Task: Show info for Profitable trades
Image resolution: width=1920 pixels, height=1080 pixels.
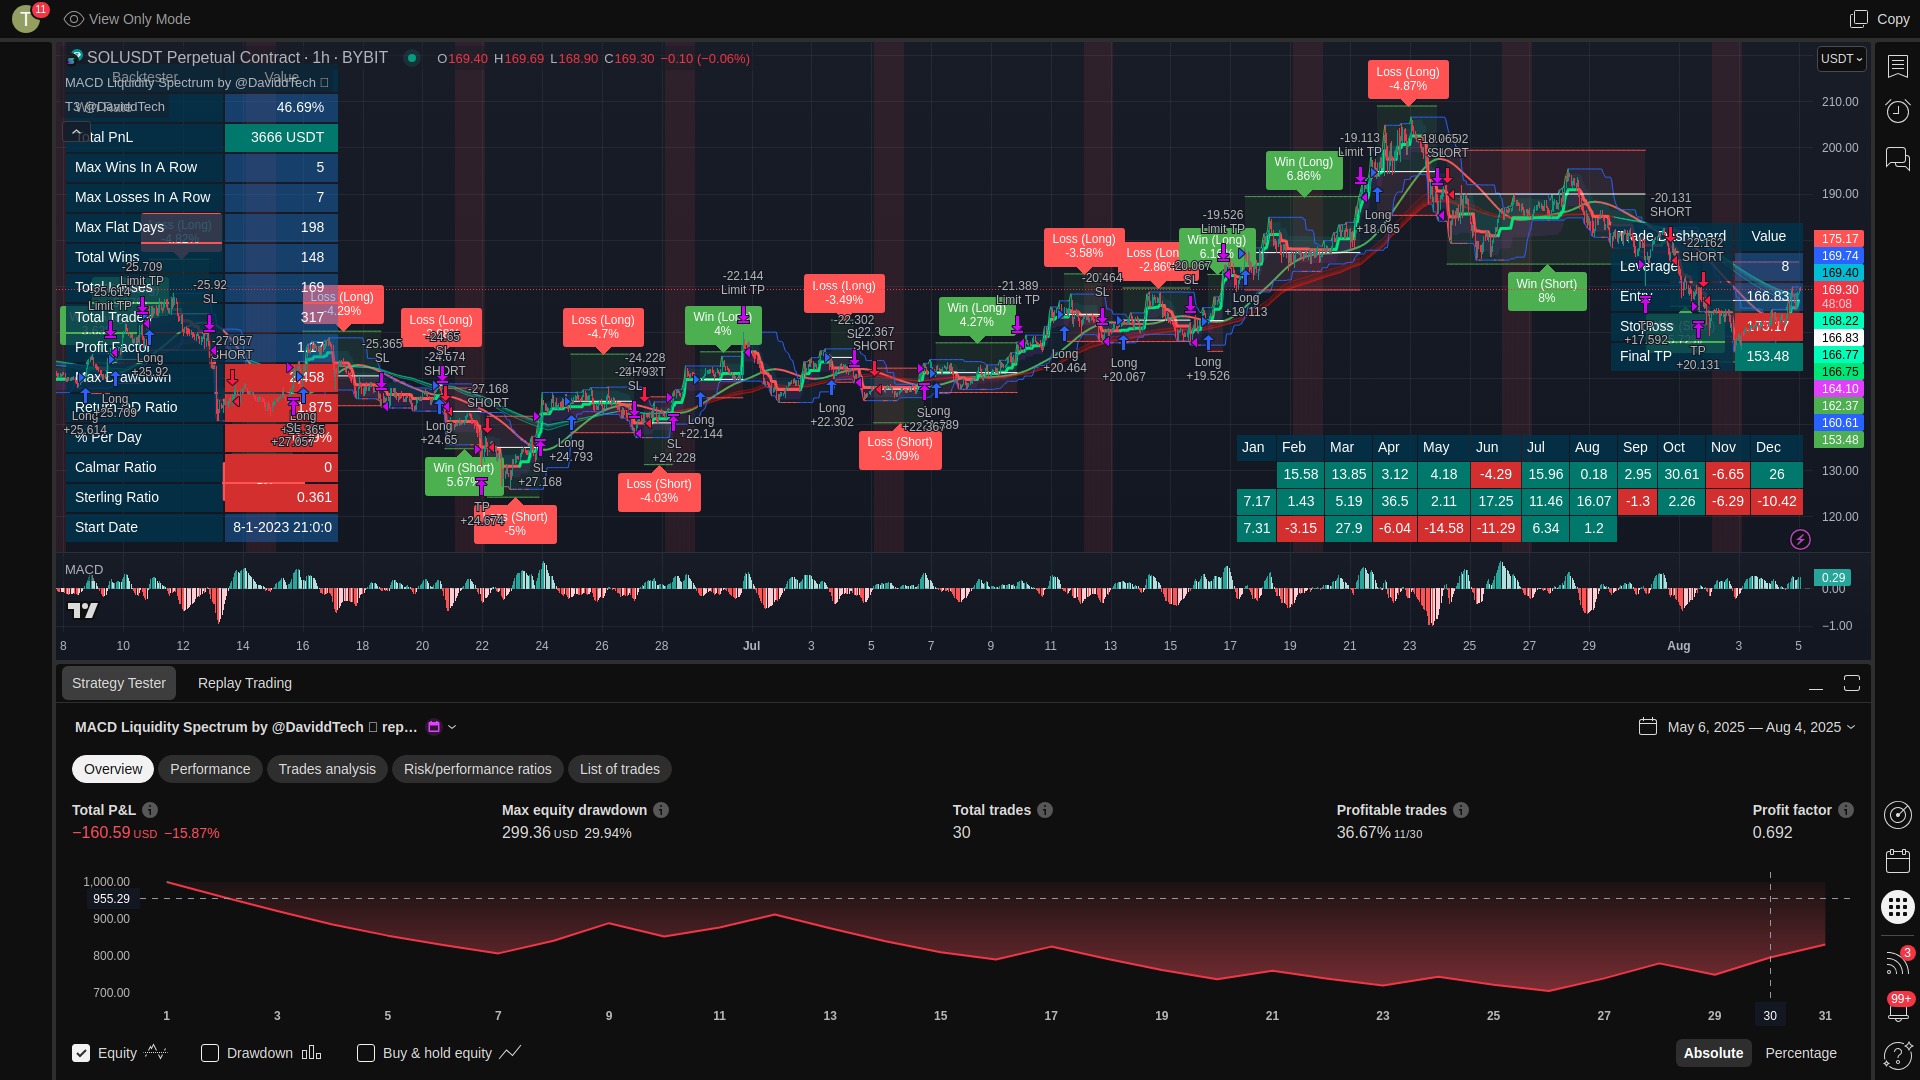Action: (1461, 810)
